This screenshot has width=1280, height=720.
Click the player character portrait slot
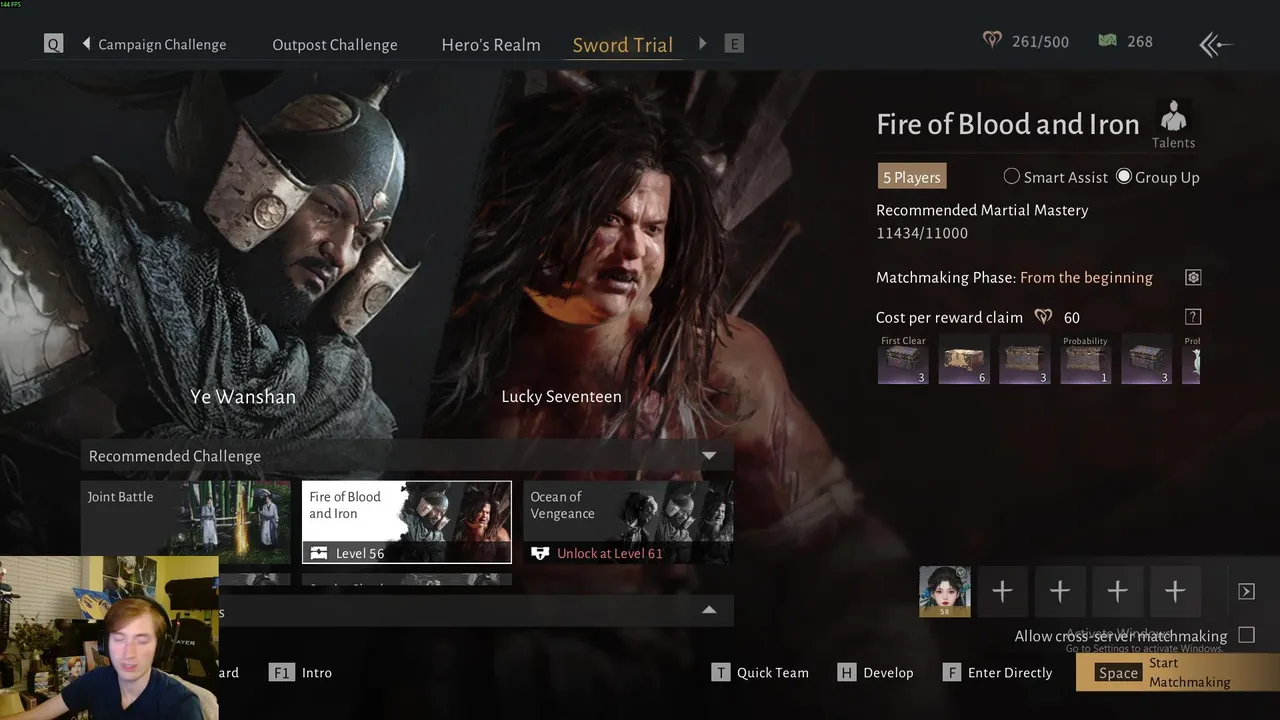point(945,591)
